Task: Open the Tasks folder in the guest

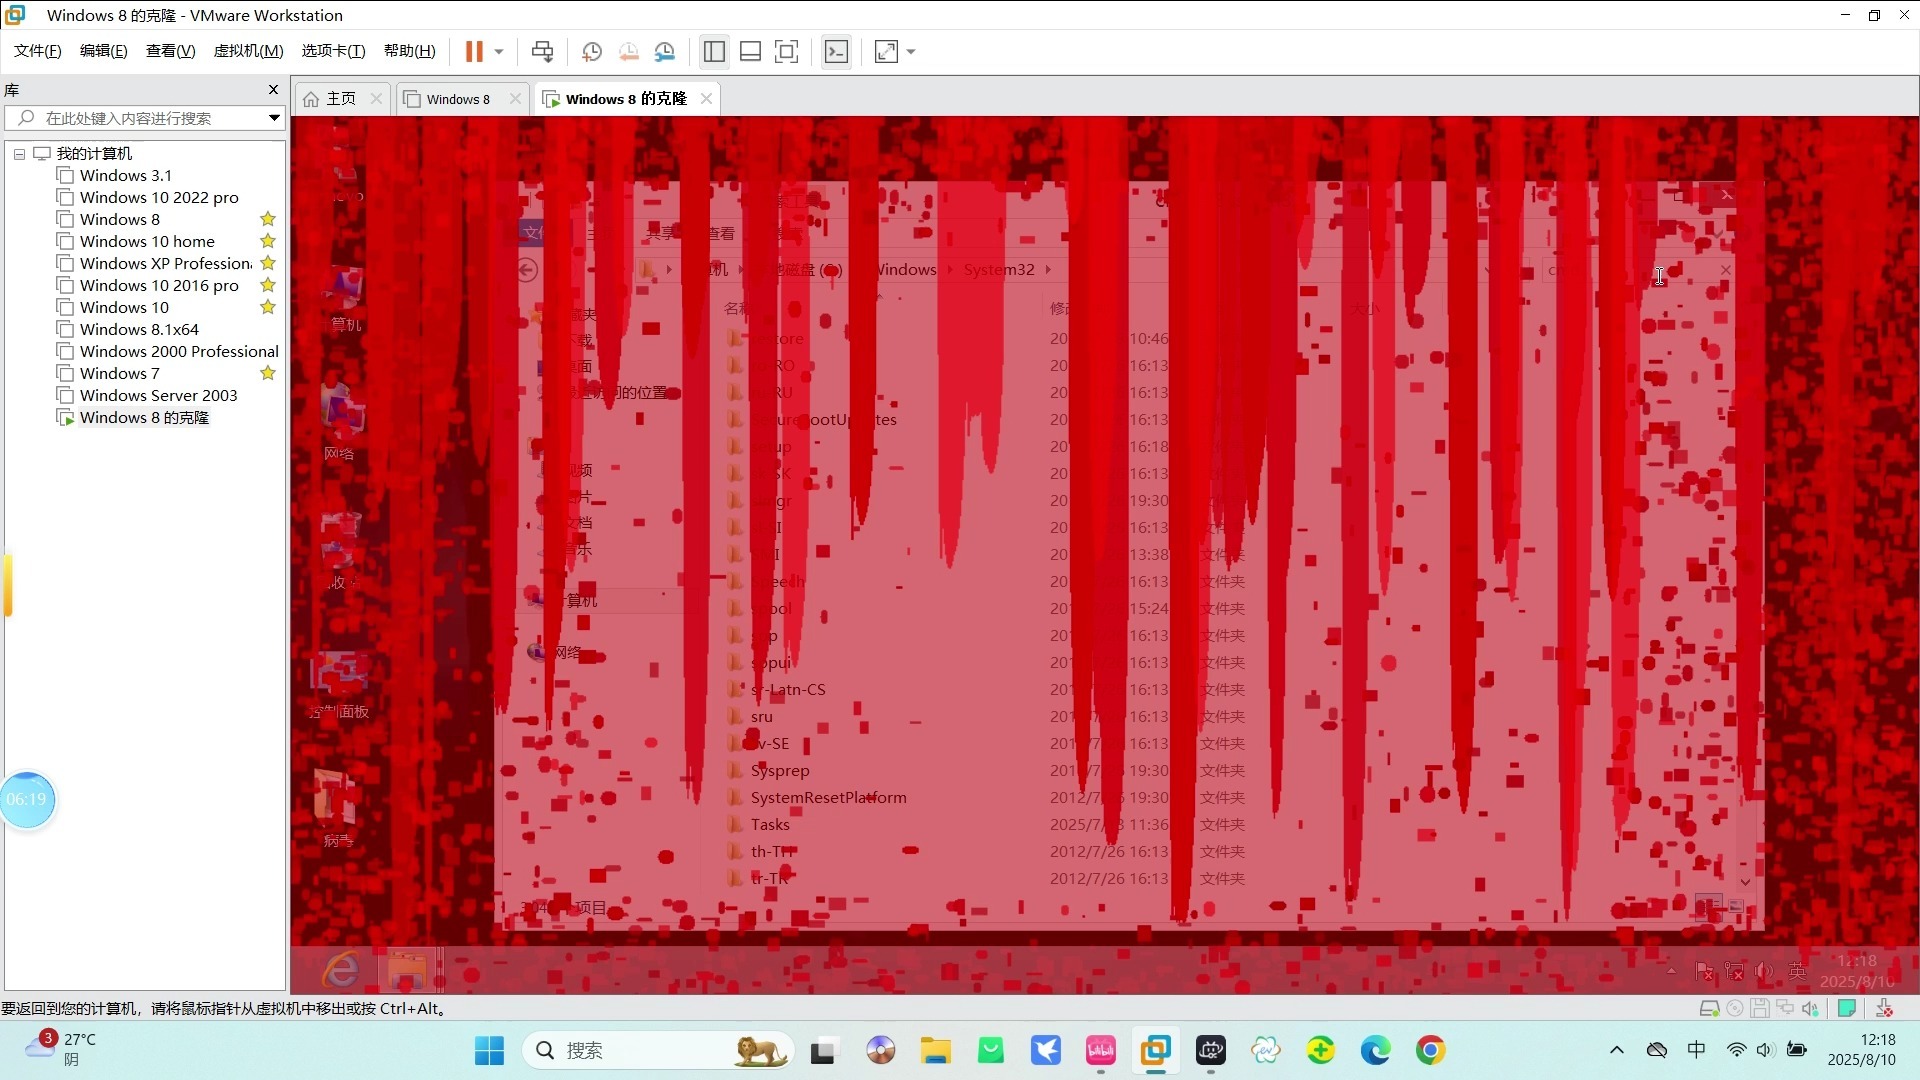Action: point(770,825)
